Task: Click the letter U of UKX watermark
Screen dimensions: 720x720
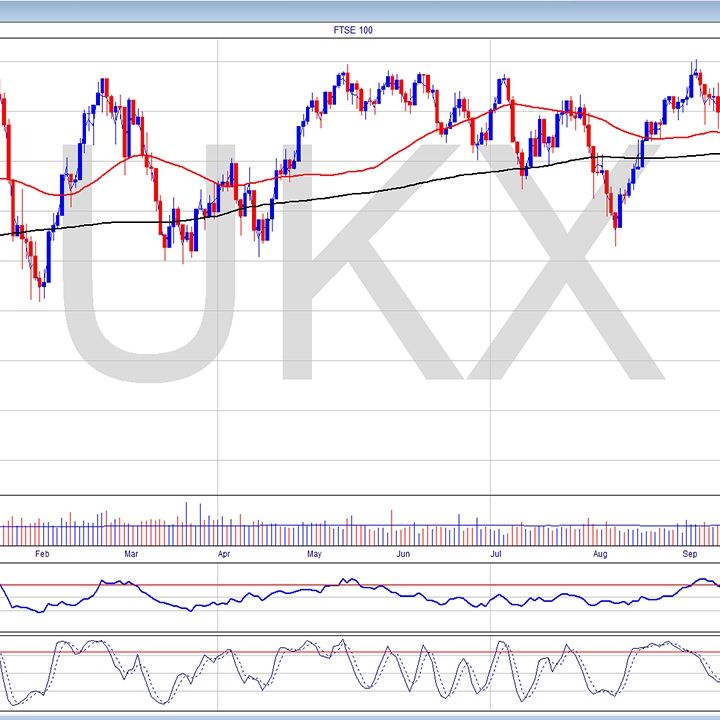Action: tap(150, 260)
